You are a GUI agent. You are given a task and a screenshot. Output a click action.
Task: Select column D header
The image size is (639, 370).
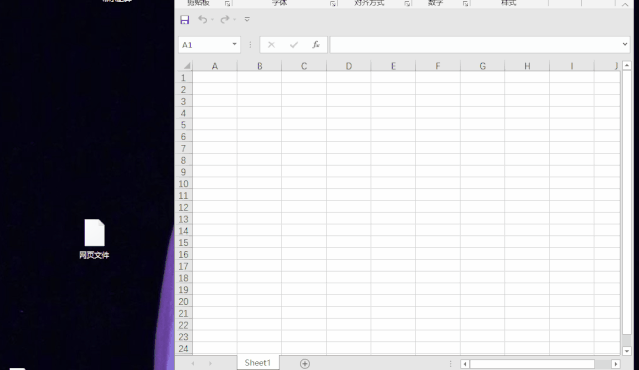click(x=348, y=66)
